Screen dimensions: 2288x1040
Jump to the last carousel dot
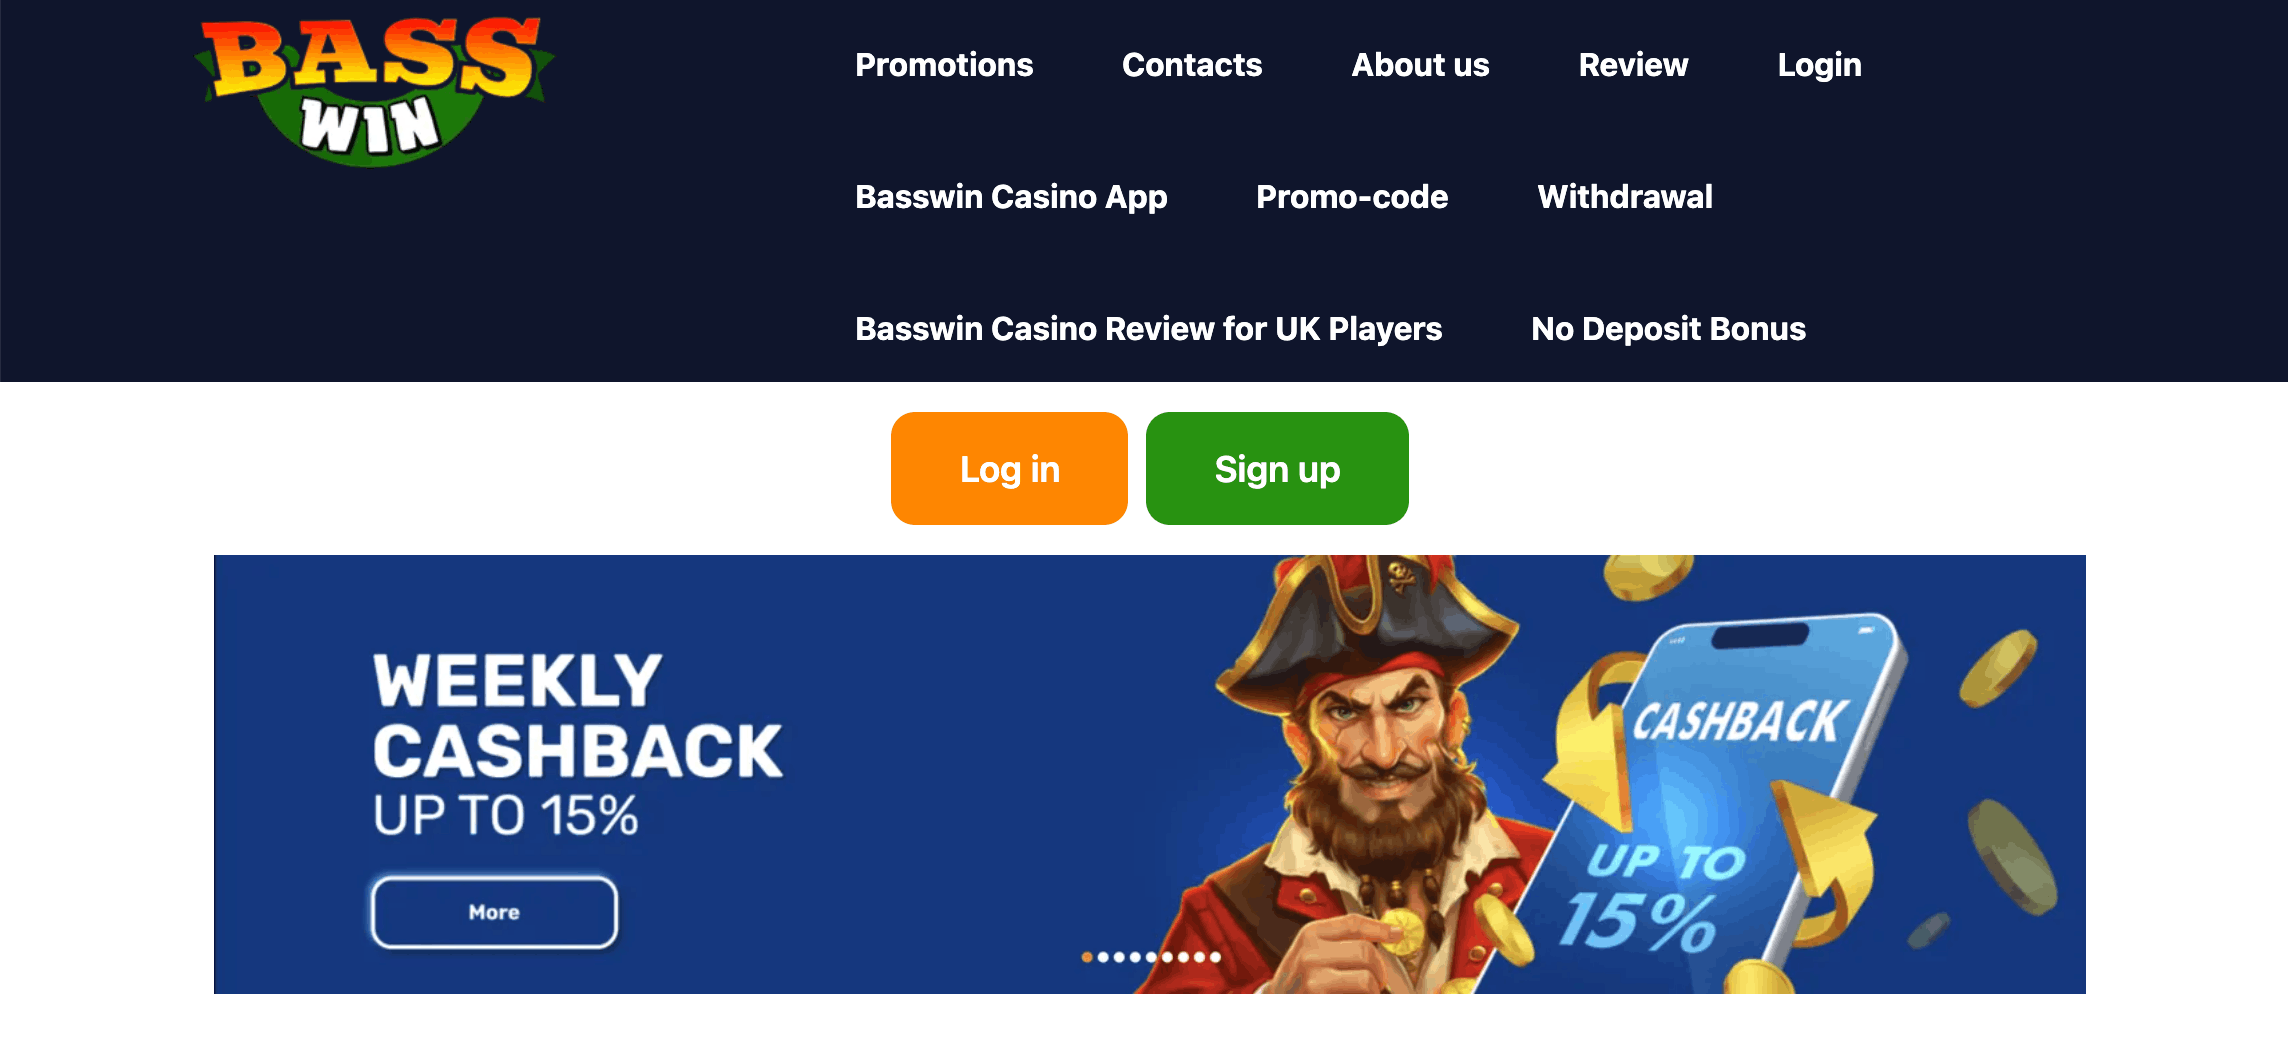[x=1215, y=957]
